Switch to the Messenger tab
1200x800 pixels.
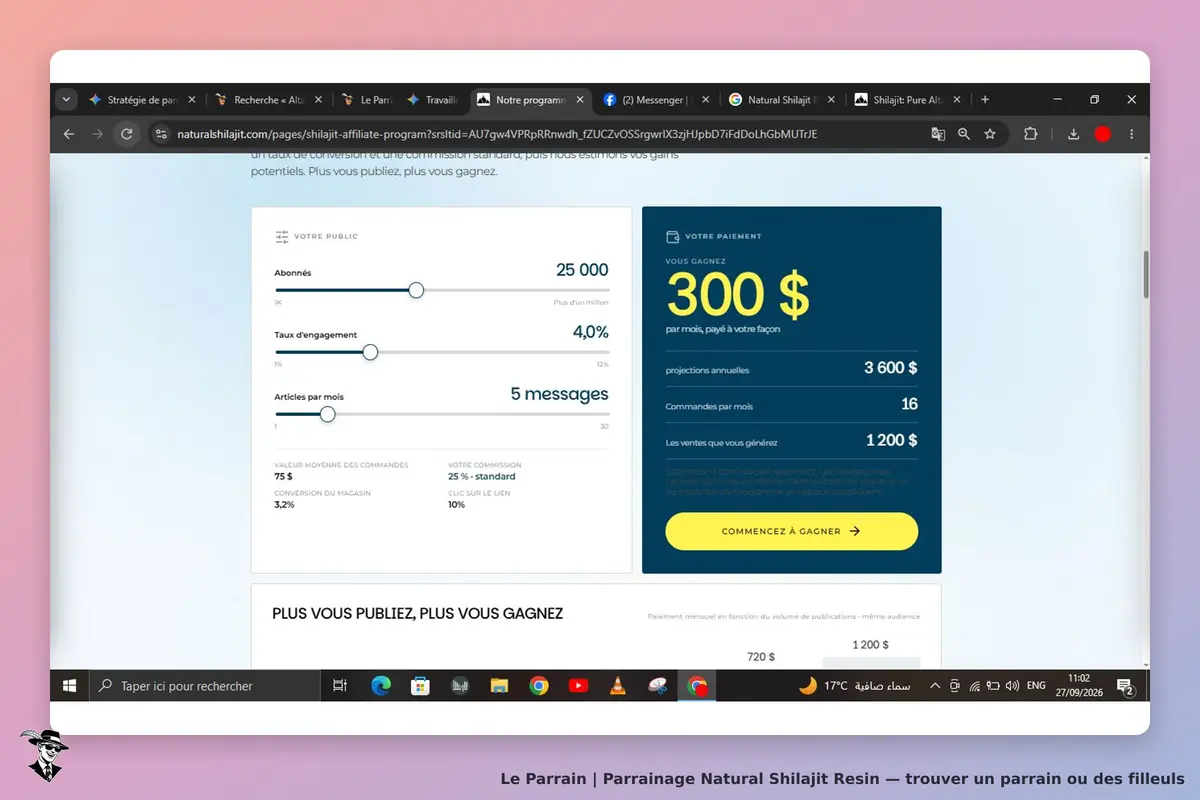[657, 100]
